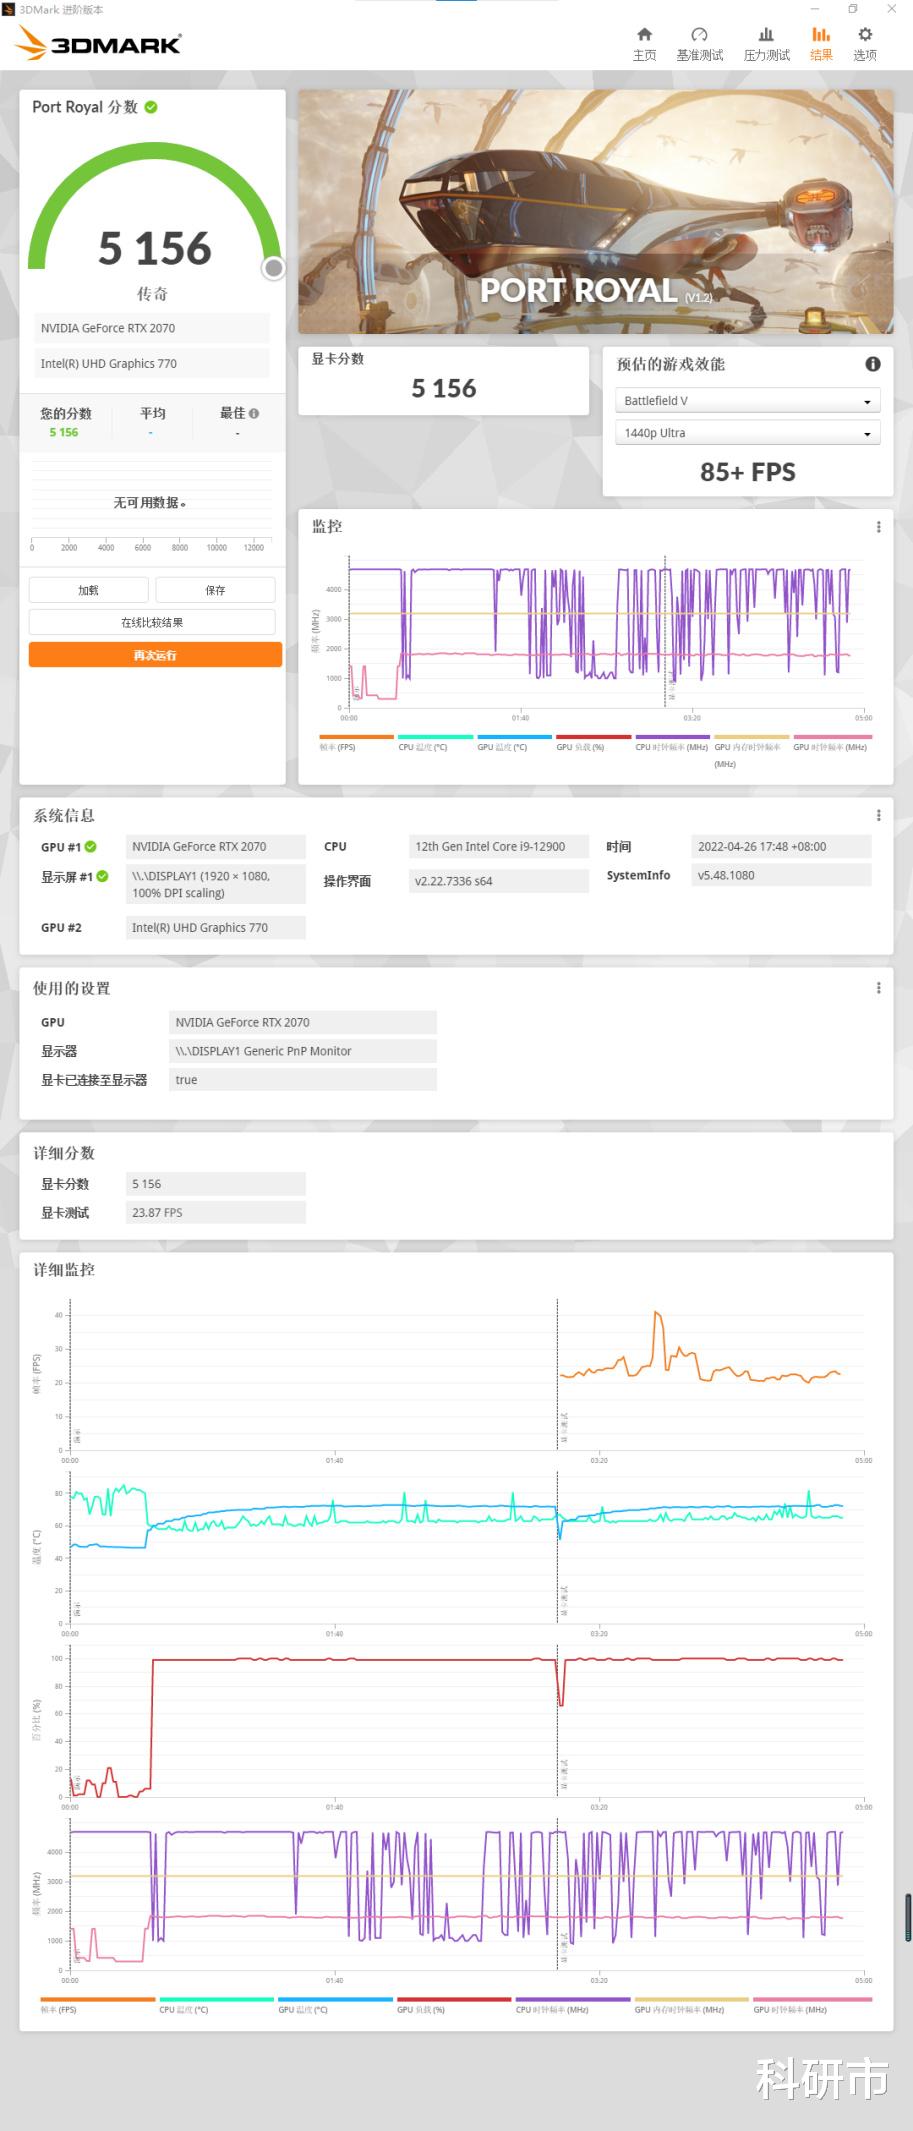This screenshot has height=2131, width=913.
Task: Toggle the GPU 温度 legend in monitoring chart
Action: (514, 744)
